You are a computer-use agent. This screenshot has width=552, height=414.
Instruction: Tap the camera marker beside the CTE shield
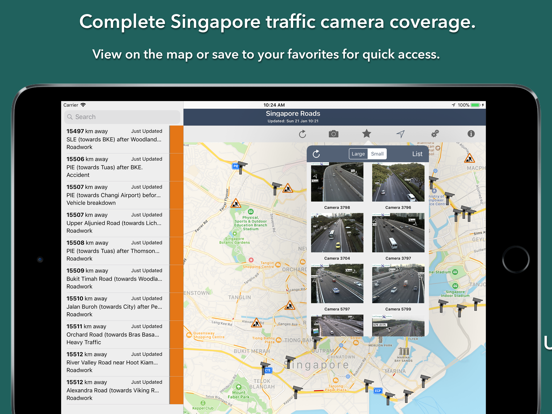tap(265, 367)
